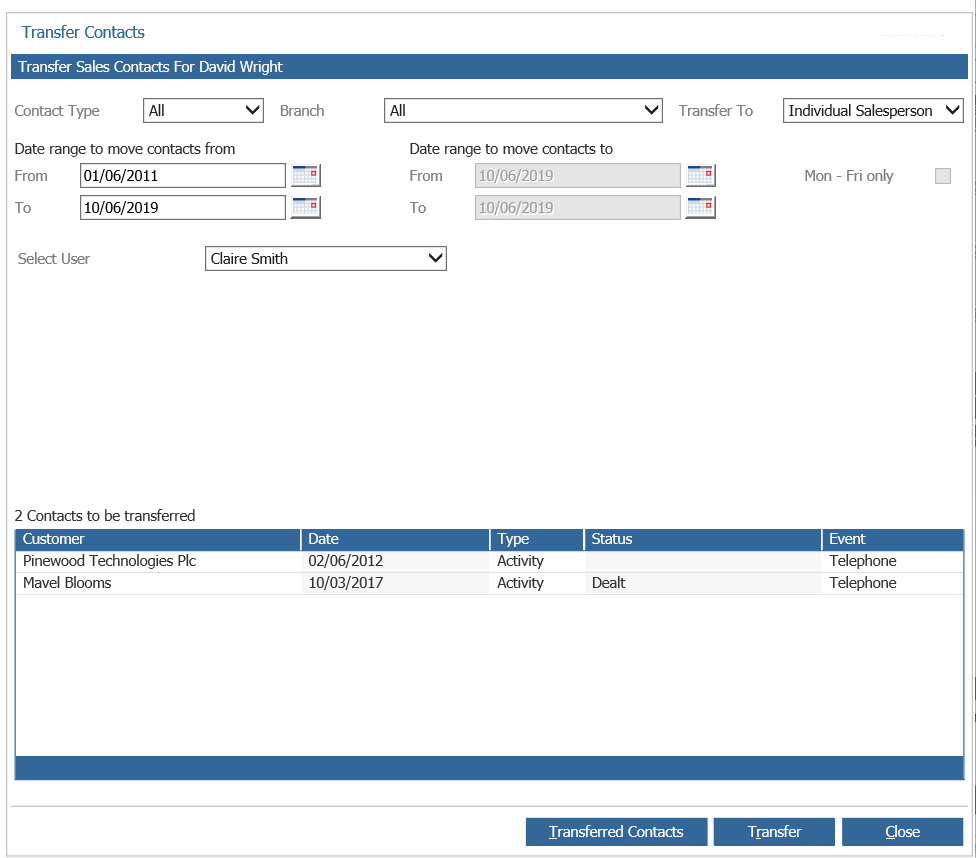Open calendar for move-from From date

point(306,176)
